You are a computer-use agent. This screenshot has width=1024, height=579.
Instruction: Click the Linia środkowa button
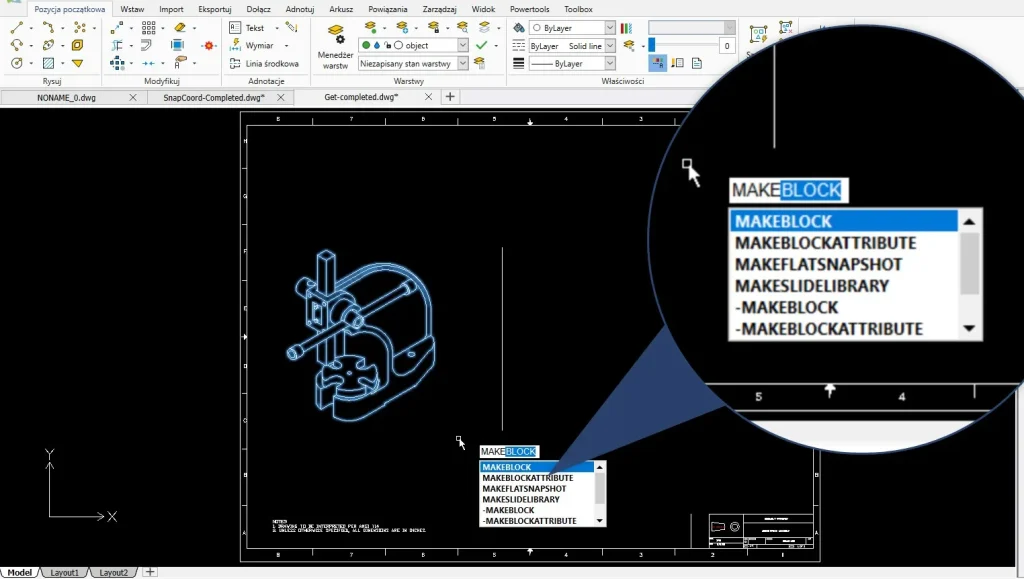[264, 63]
